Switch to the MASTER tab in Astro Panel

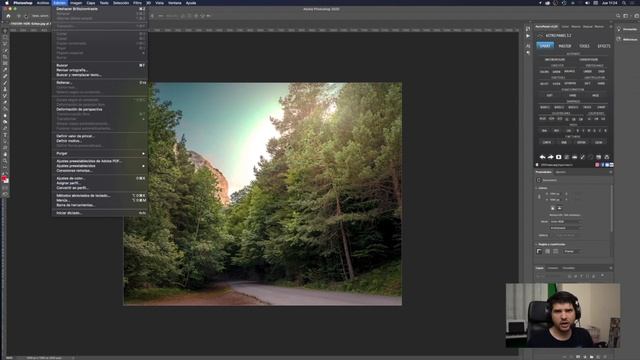565,46
